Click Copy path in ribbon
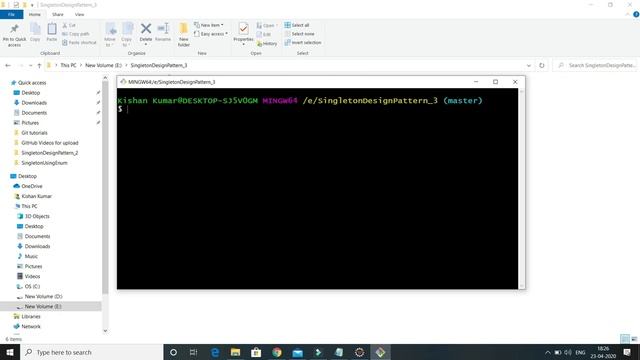The width and height of the screenshot is (640, 360). click(76, 34)
